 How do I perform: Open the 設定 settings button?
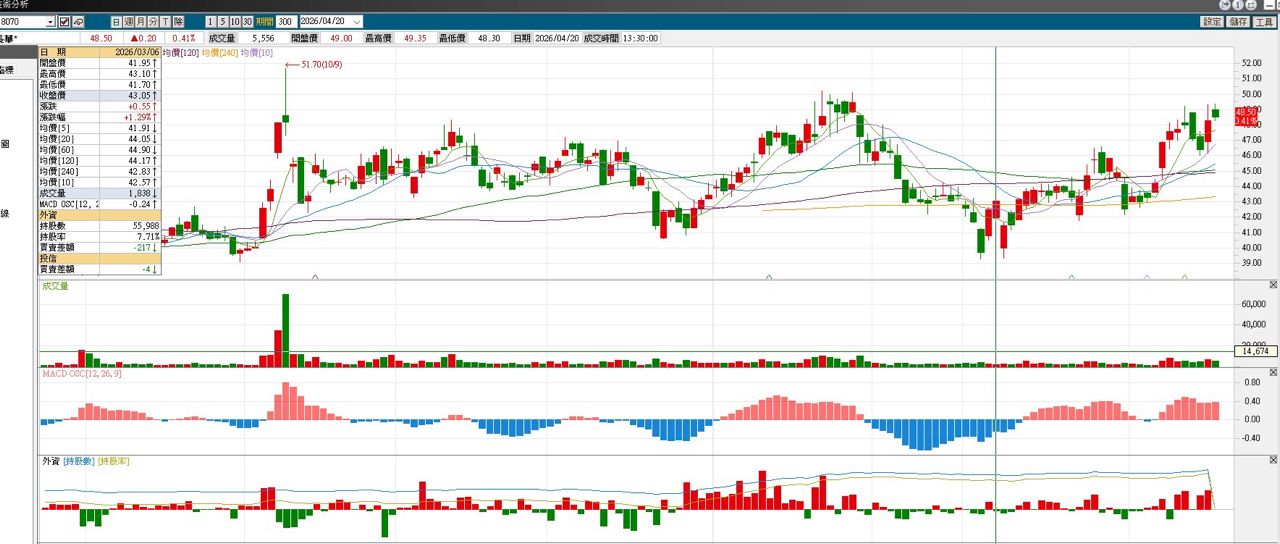point(1212,21)
